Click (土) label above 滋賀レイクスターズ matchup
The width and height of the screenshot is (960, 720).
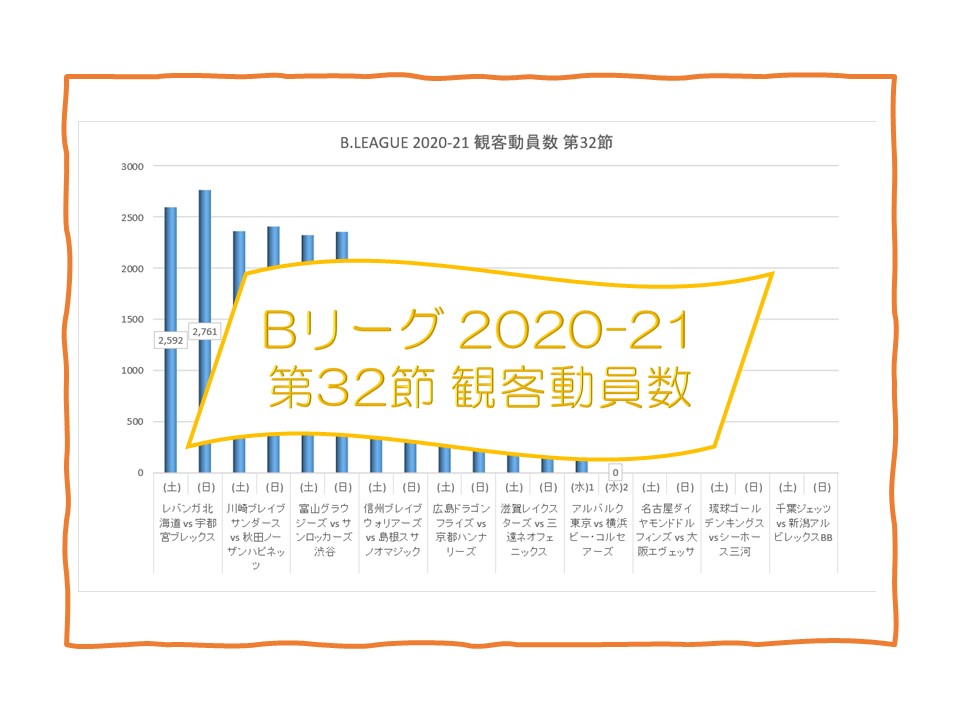point(514,487)
